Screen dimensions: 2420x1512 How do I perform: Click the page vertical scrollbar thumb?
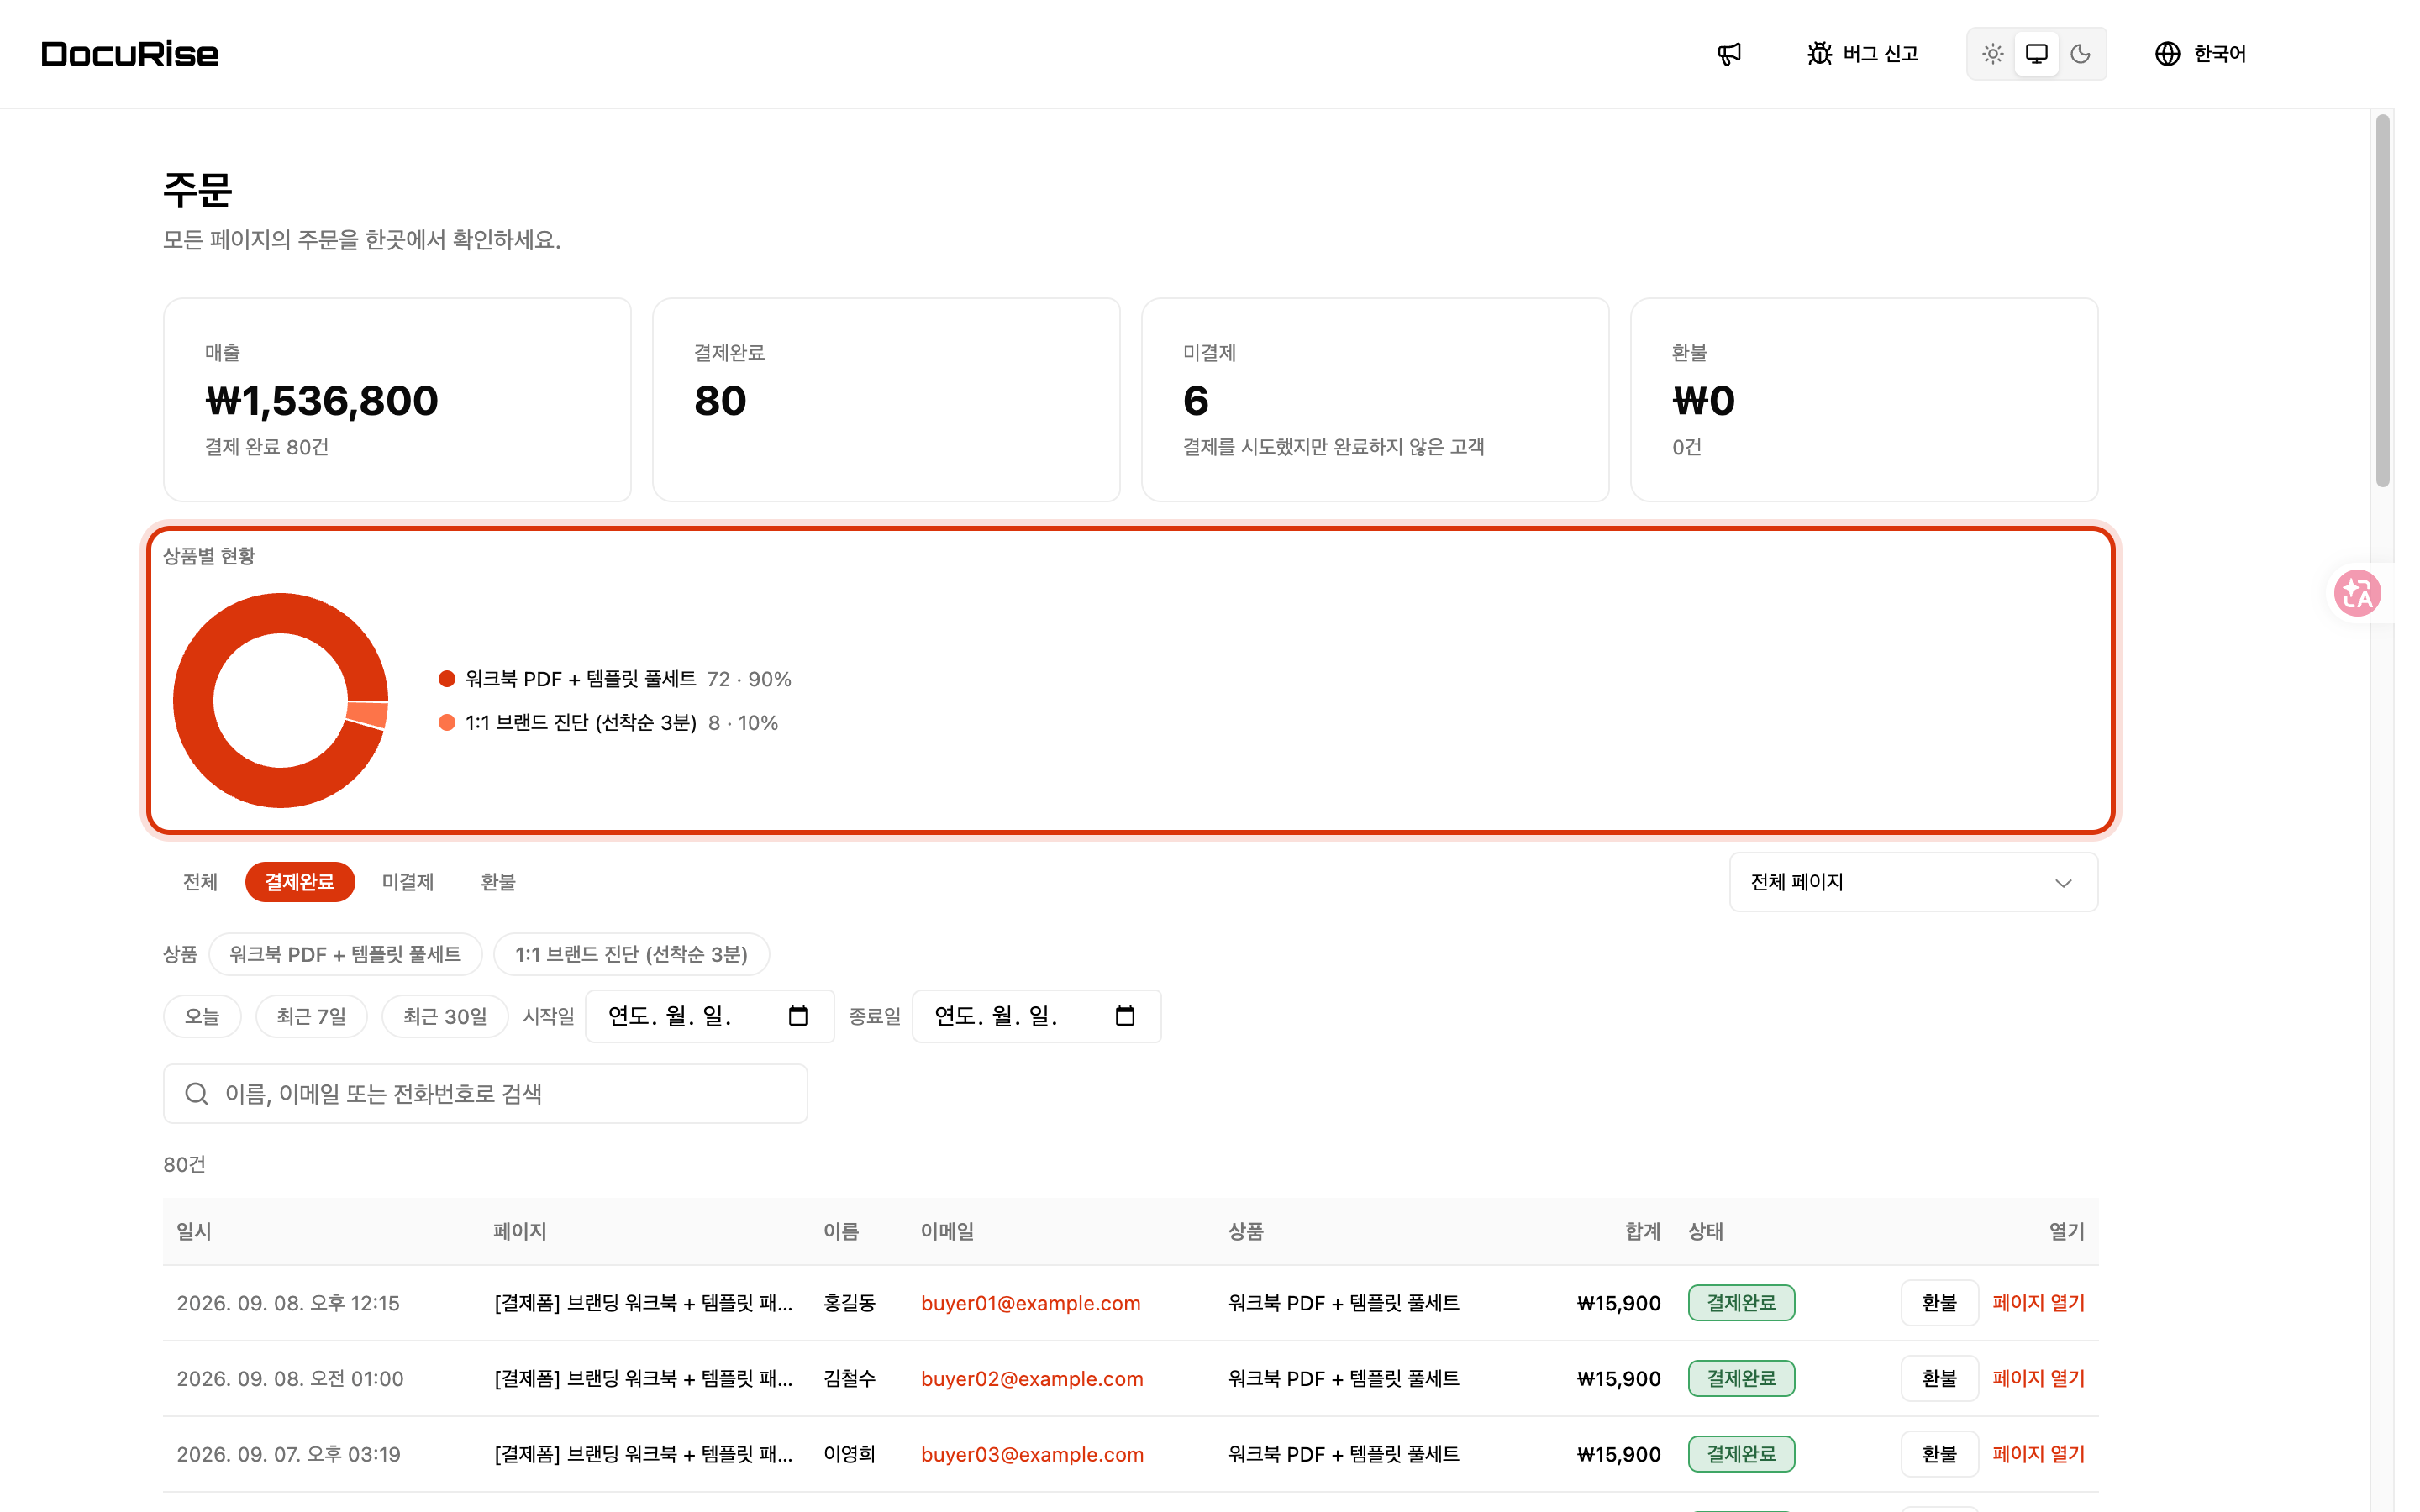[x=2383, y=300]
